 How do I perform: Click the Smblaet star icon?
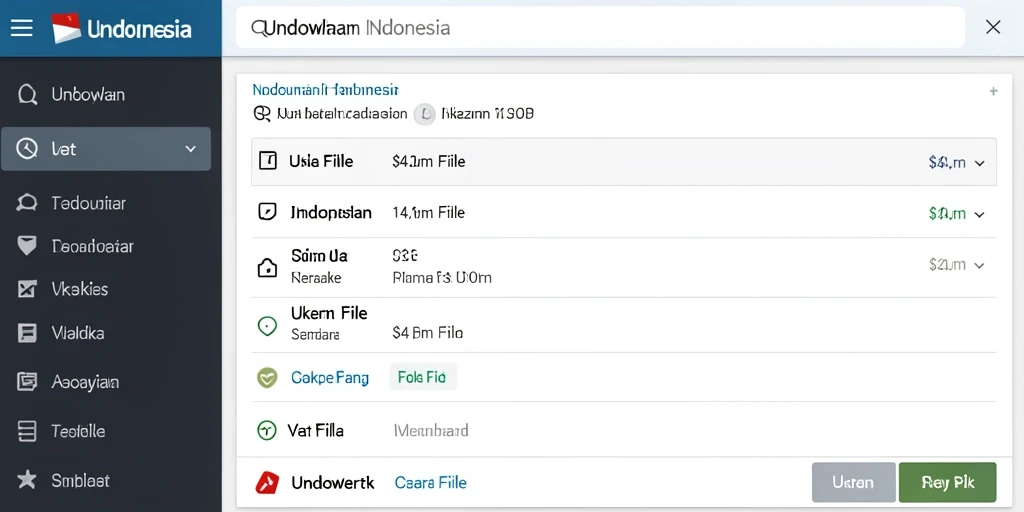pos(27,480)
